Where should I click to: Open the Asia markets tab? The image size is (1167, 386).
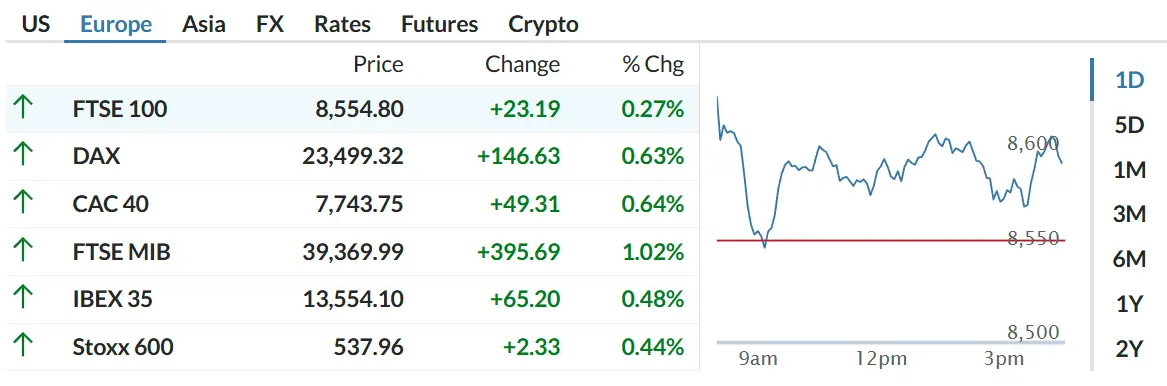(204, 24)
